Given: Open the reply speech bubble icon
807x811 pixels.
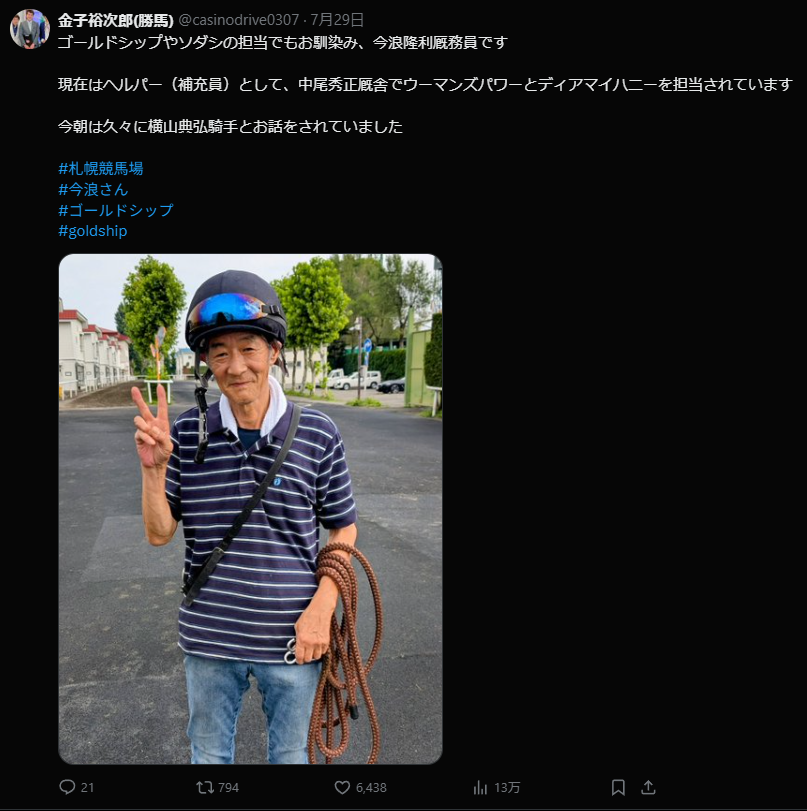Looking at the screenshot, I should (67, 787).
